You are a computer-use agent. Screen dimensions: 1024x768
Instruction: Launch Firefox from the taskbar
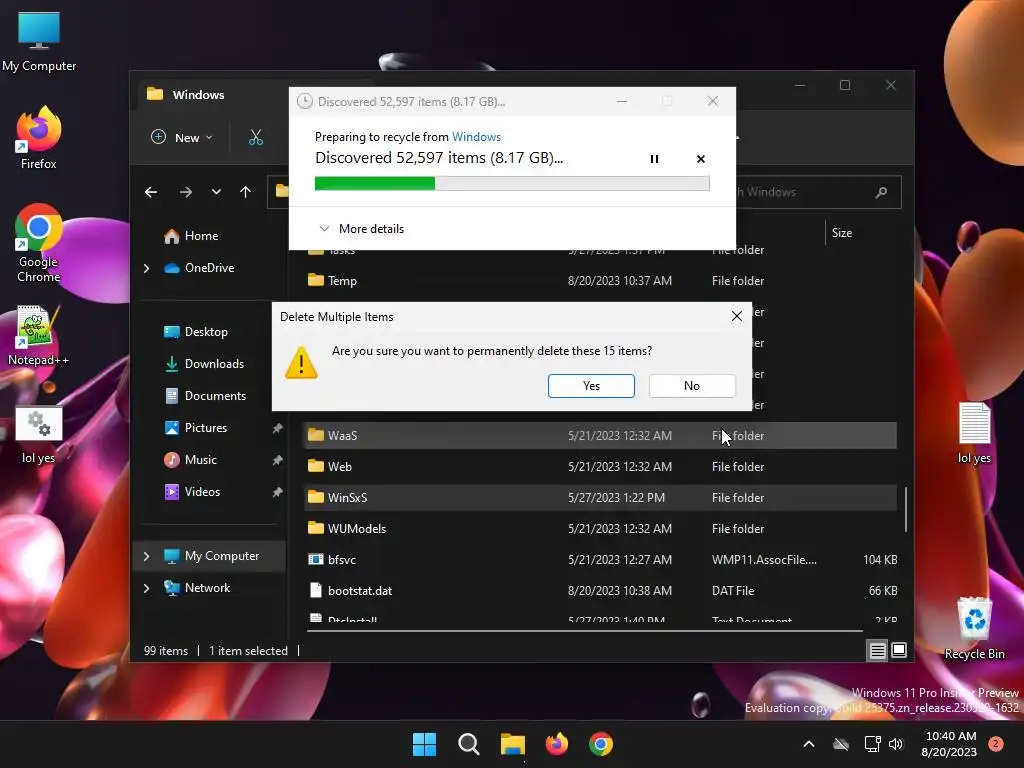(556, 744)
